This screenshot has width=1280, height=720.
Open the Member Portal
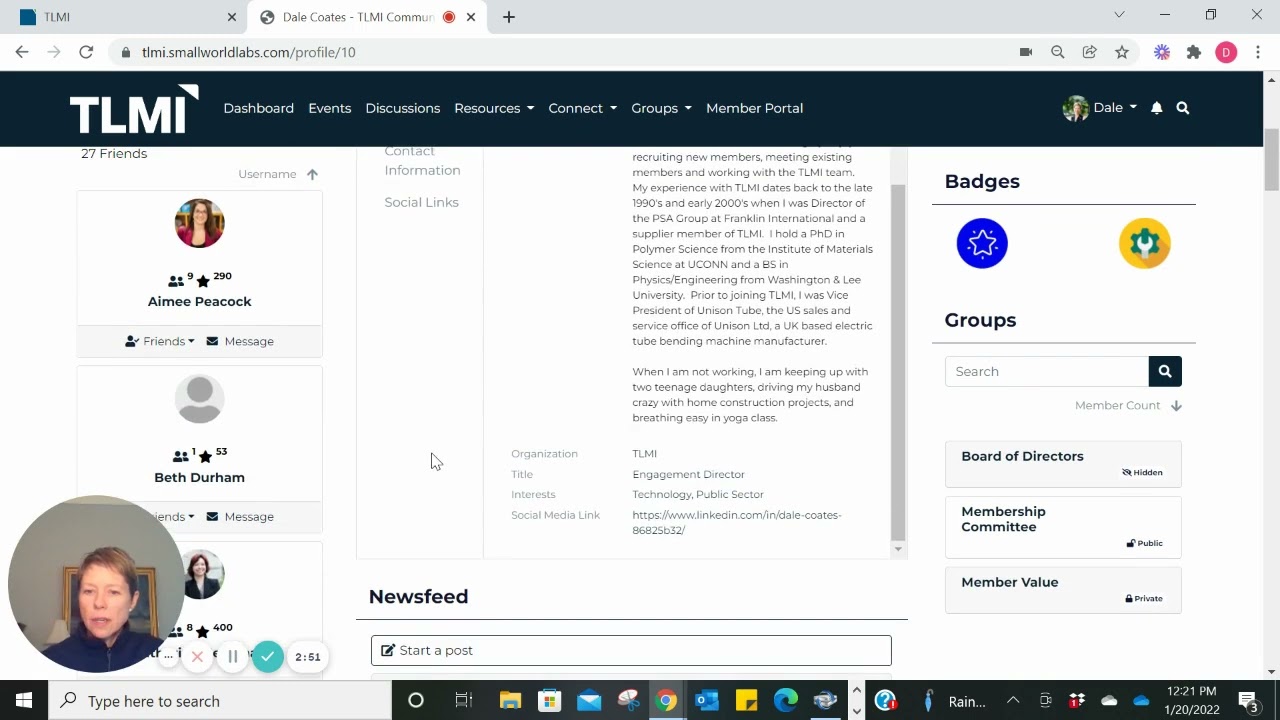[x=754, y=108]
